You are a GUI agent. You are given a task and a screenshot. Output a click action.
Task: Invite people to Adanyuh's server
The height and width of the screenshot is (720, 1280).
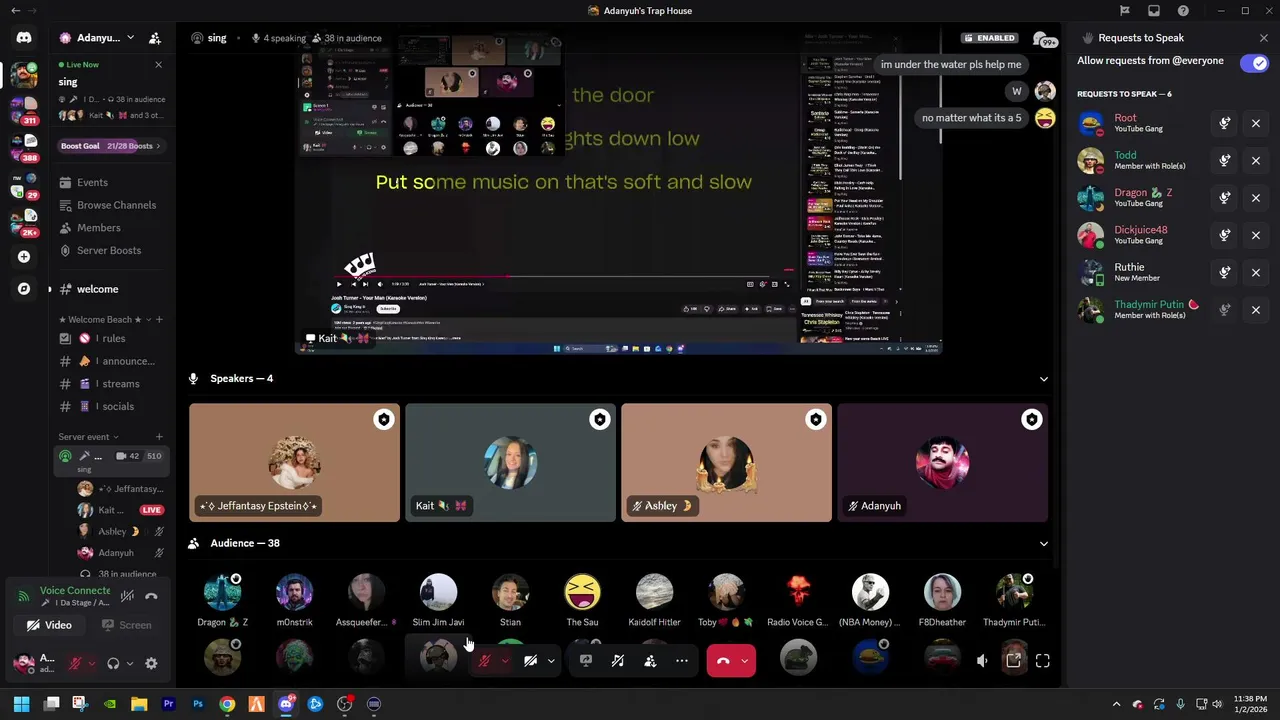155,38
